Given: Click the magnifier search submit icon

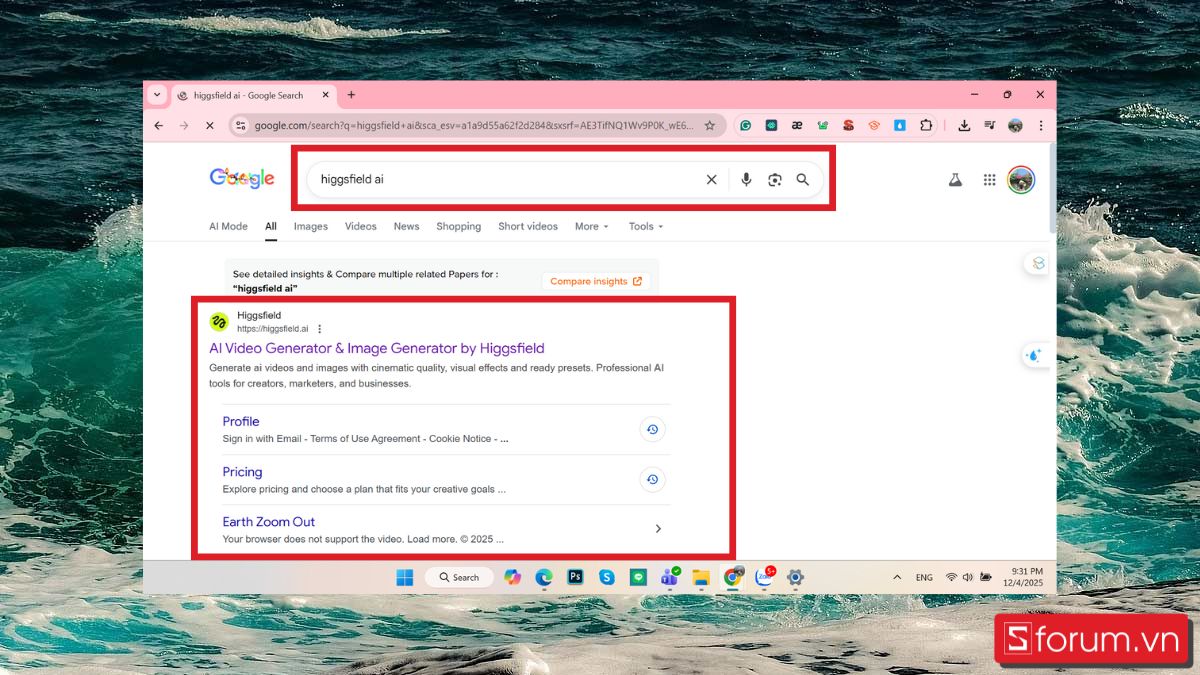Looking at the screenshot, I should click(x=802, y=180).
